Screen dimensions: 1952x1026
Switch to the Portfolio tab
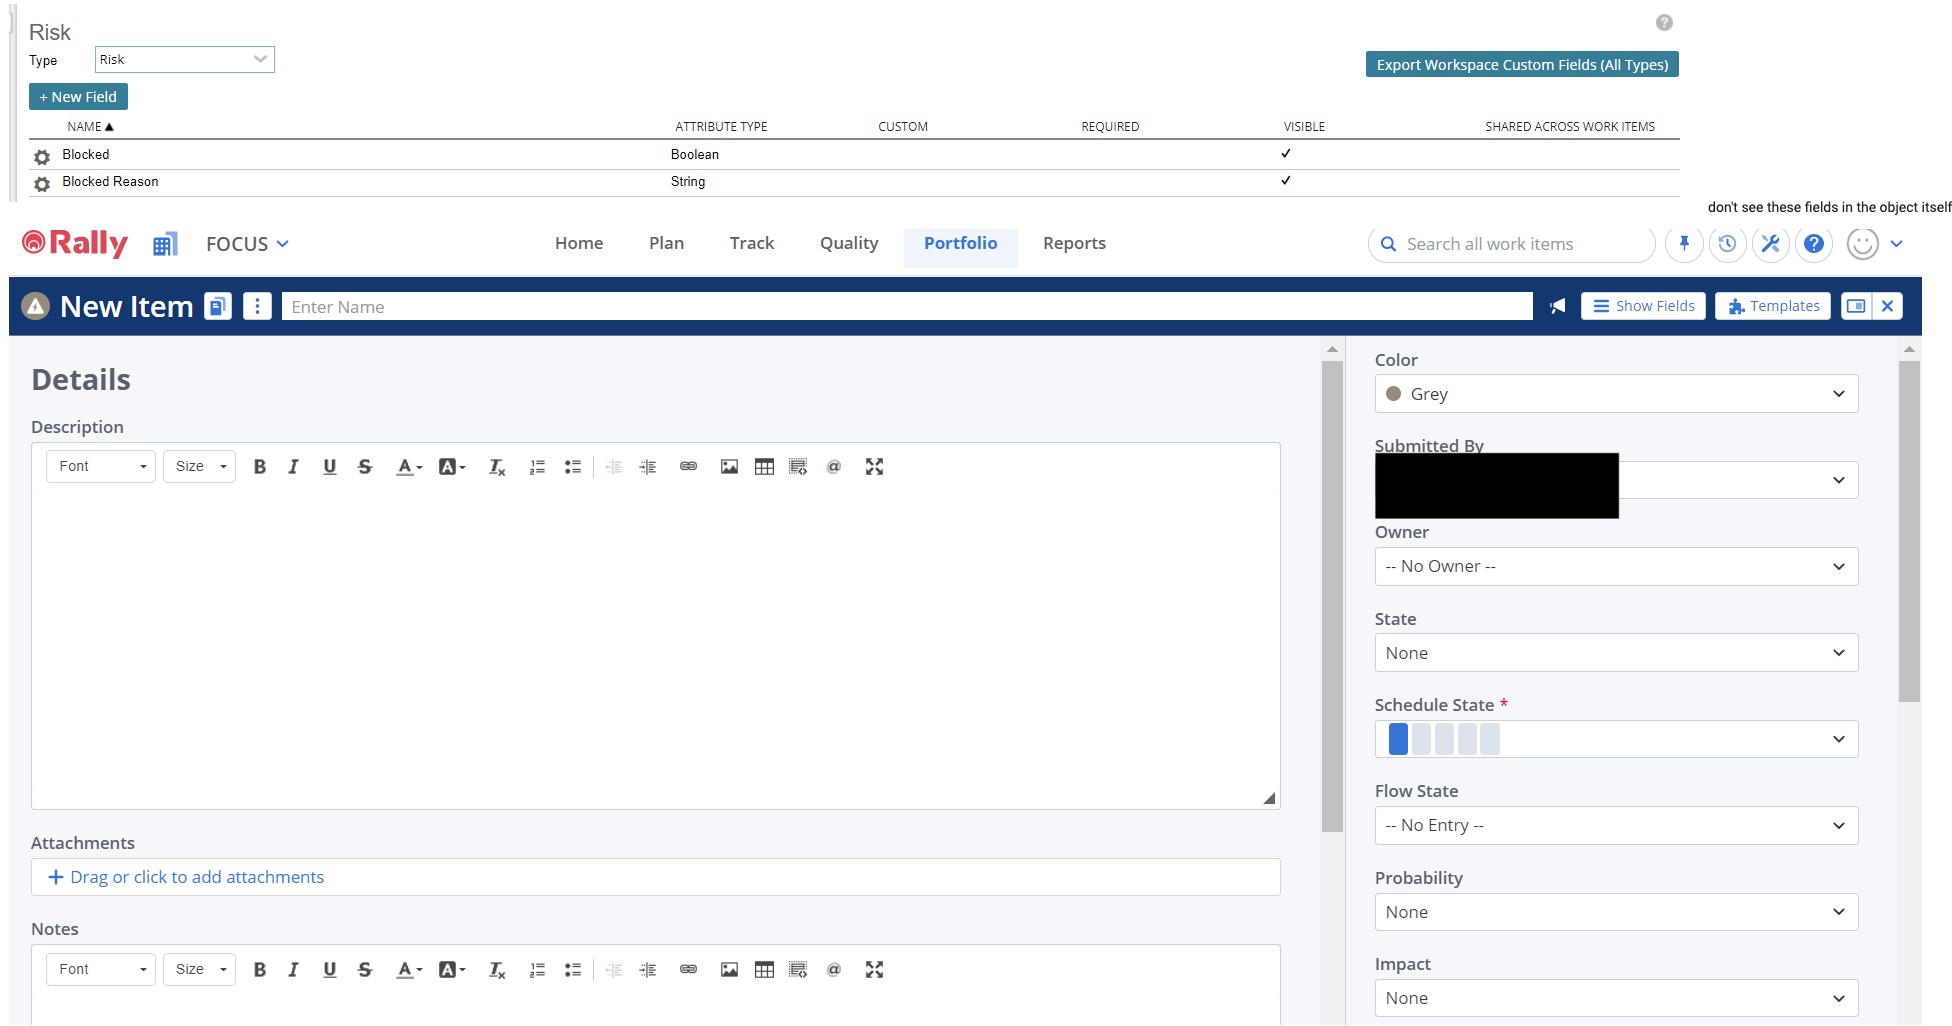pos(960,244)
